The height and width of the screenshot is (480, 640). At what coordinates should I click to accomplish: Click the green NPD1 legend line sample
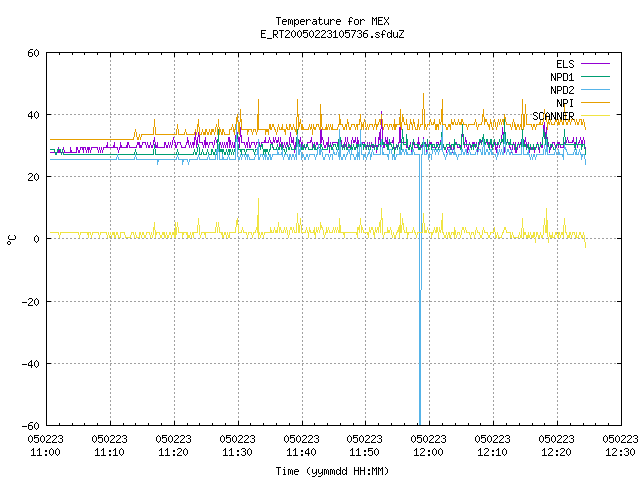coord(595,77)
